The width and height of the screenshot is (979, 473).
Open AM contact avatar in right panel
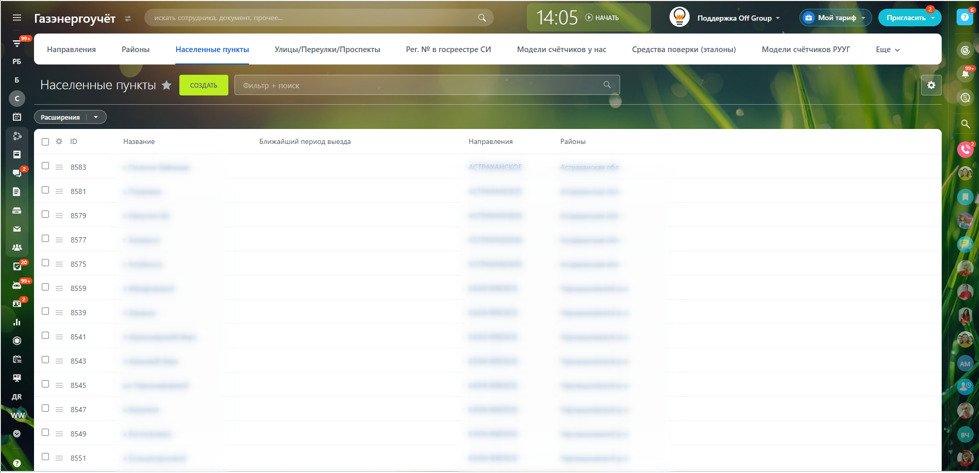pos(965,363)
